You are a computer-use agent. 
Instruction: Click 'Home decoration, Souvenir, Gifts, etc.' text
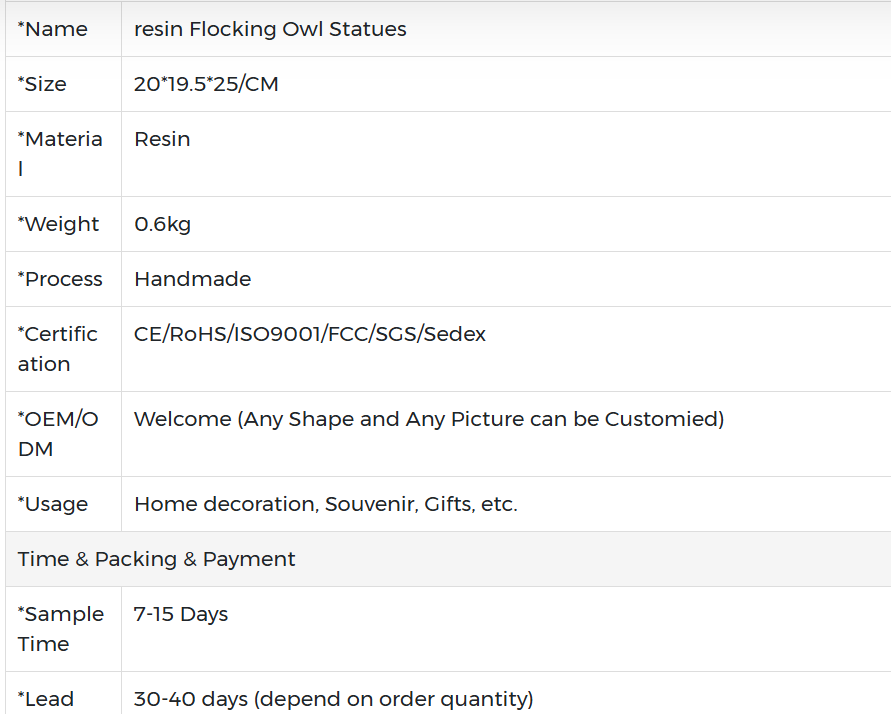pyautogui.click(x=326, y=504)
